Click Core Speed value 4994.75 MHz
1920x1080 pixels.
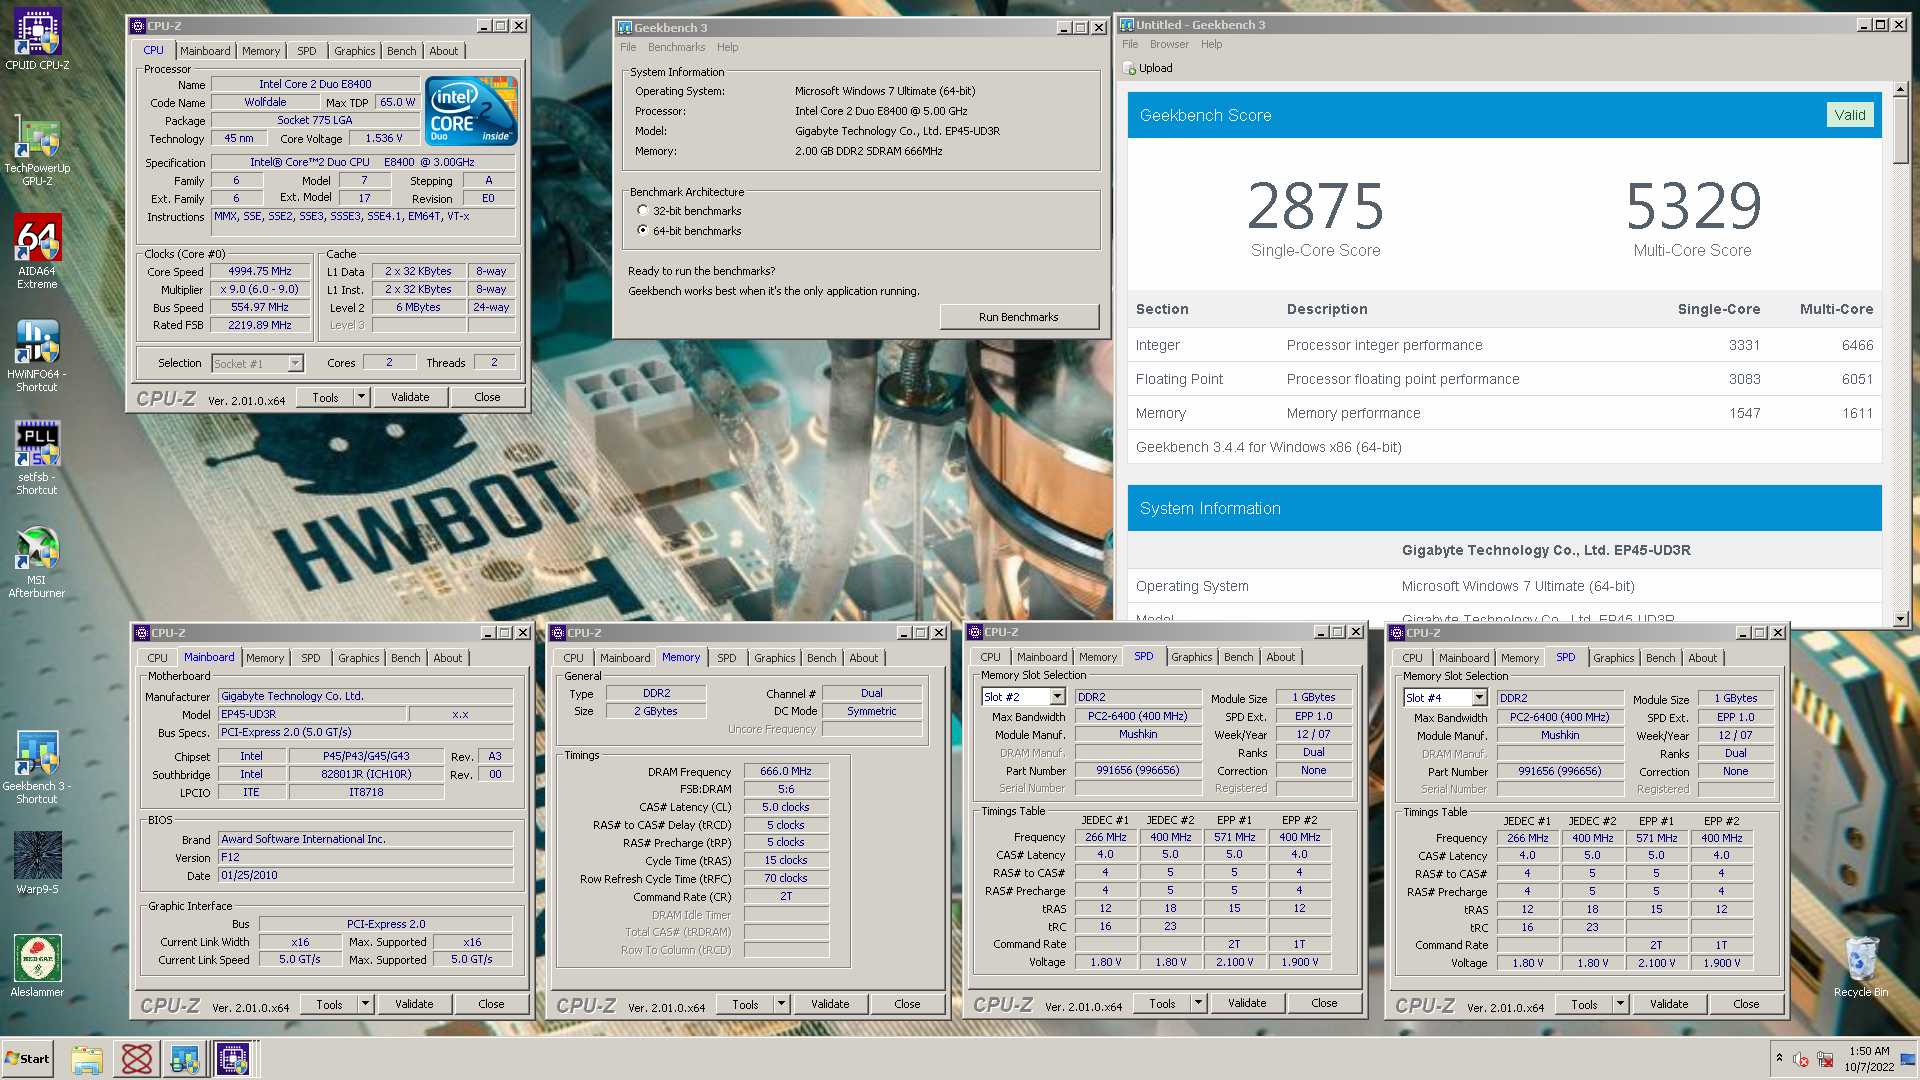pyautogui.click(x=260, y=271)
